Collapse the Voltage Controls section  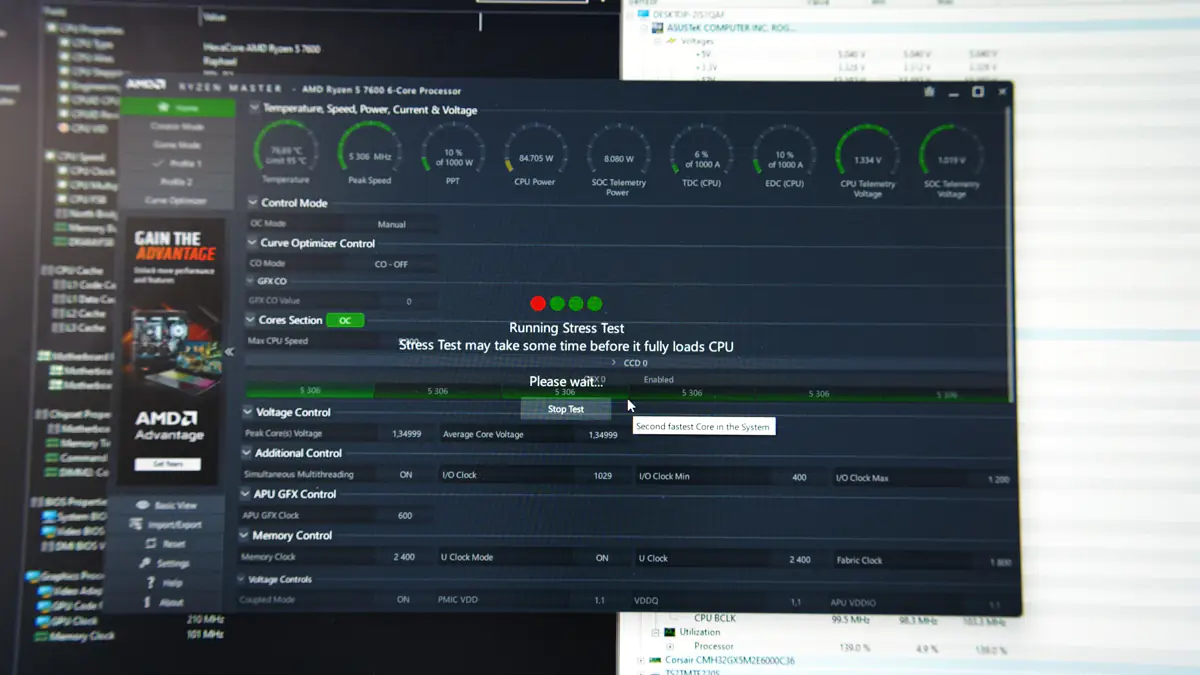click(x=241, y=579)
